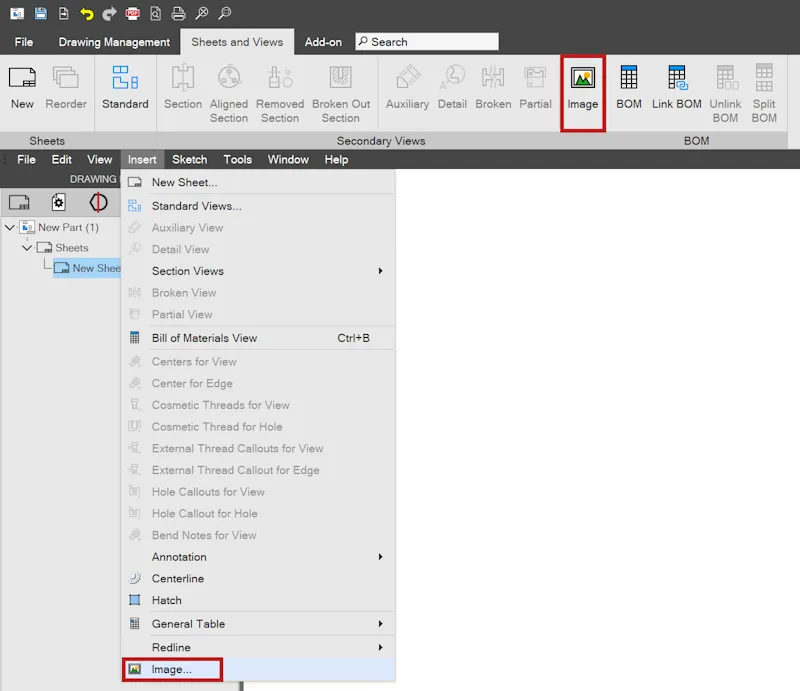This screenshot has width=800, height=691.
Task: Open the Sketch menu
Action: 190,160
